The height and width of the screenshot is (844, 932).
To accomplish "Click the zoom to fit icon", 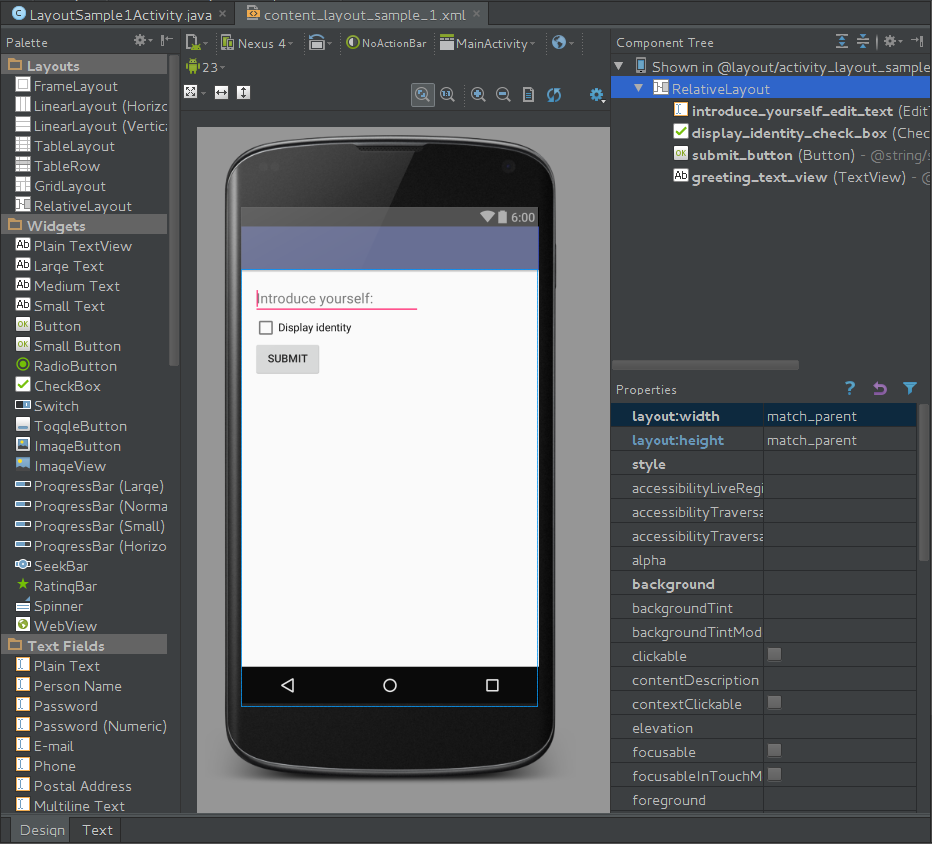I will point(422,95).
